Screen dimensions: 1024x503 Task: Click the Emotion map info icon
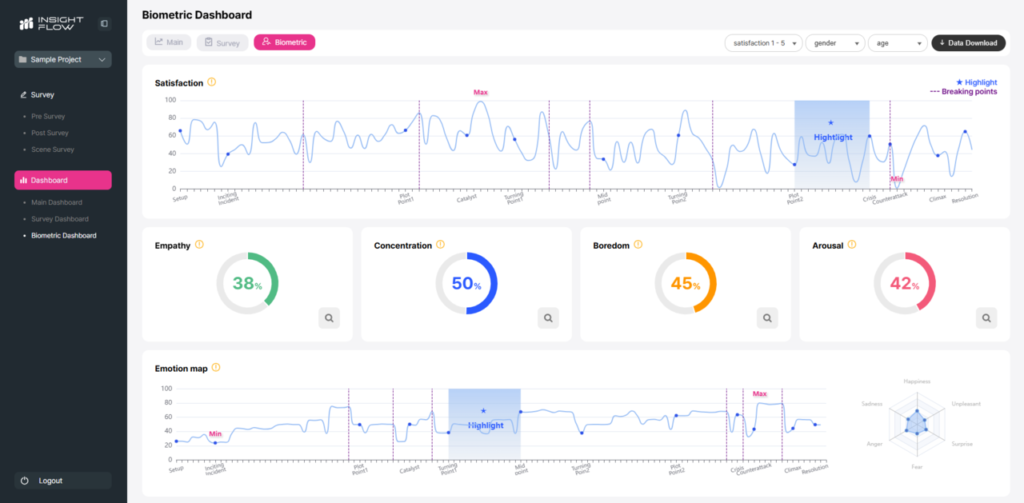216,368
